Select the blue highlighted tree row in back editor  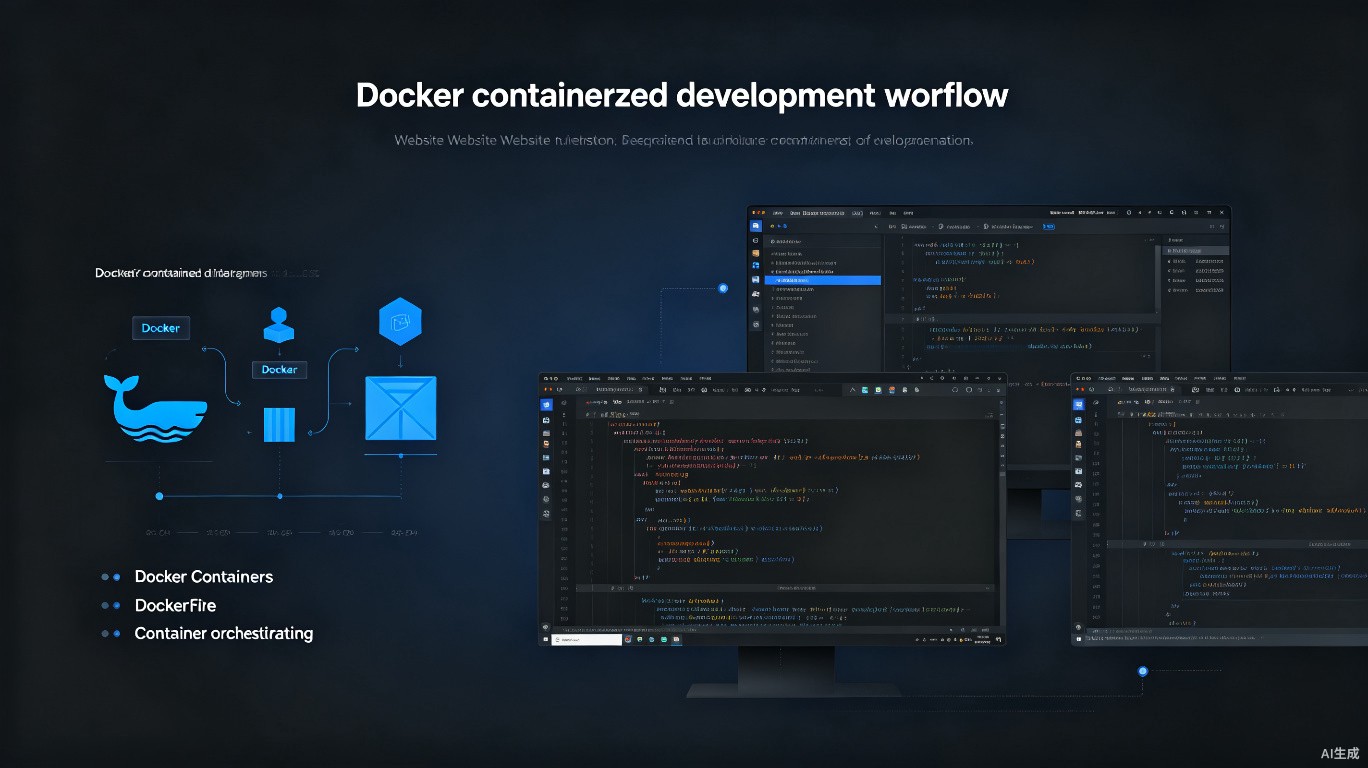coord(823,281)
